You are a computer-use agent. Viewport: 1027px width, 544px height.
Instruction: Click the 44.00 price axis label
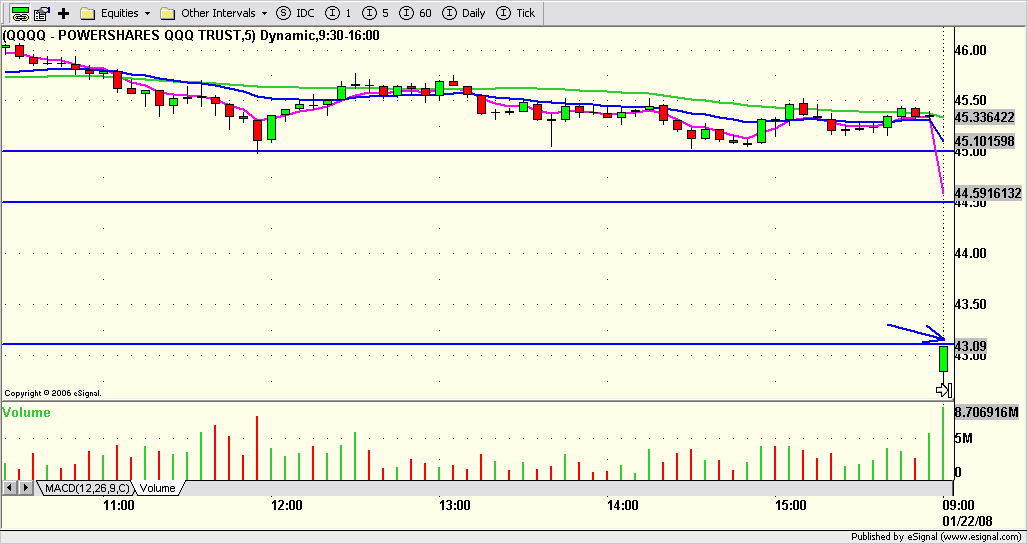point(972,253)
